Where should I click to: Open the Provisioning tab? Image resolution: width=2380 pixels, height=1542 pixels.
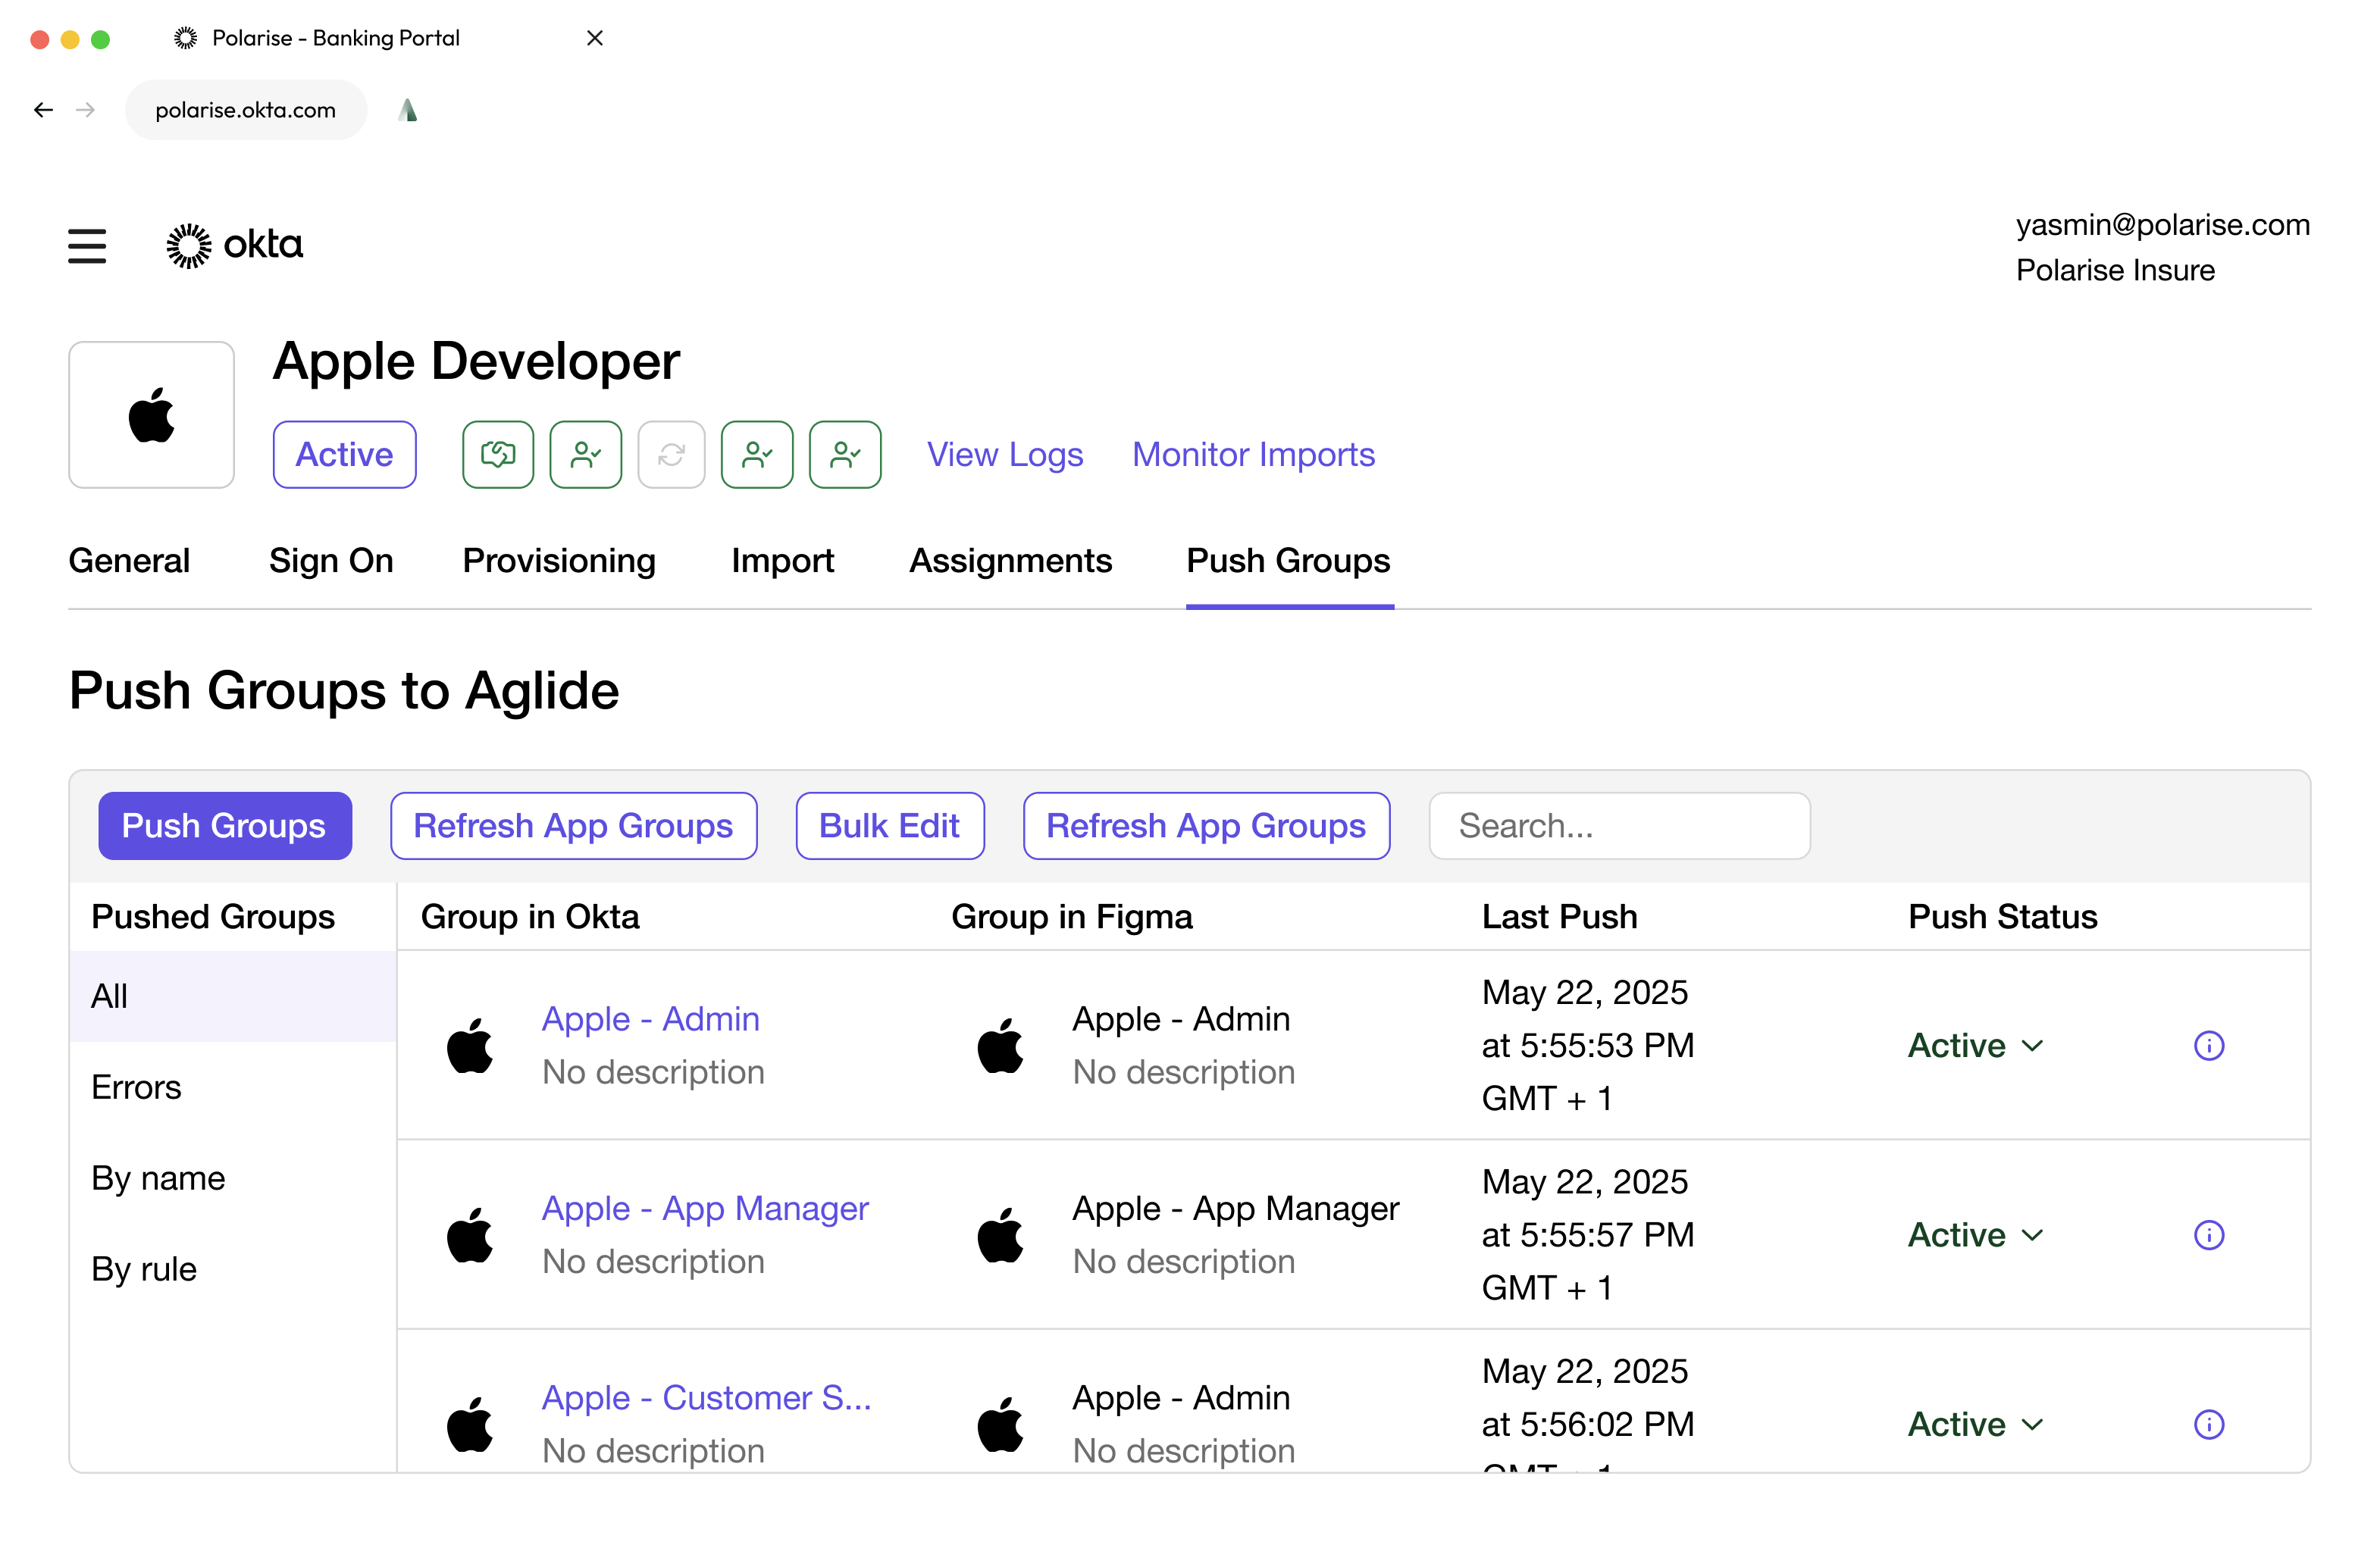point(559,561)
